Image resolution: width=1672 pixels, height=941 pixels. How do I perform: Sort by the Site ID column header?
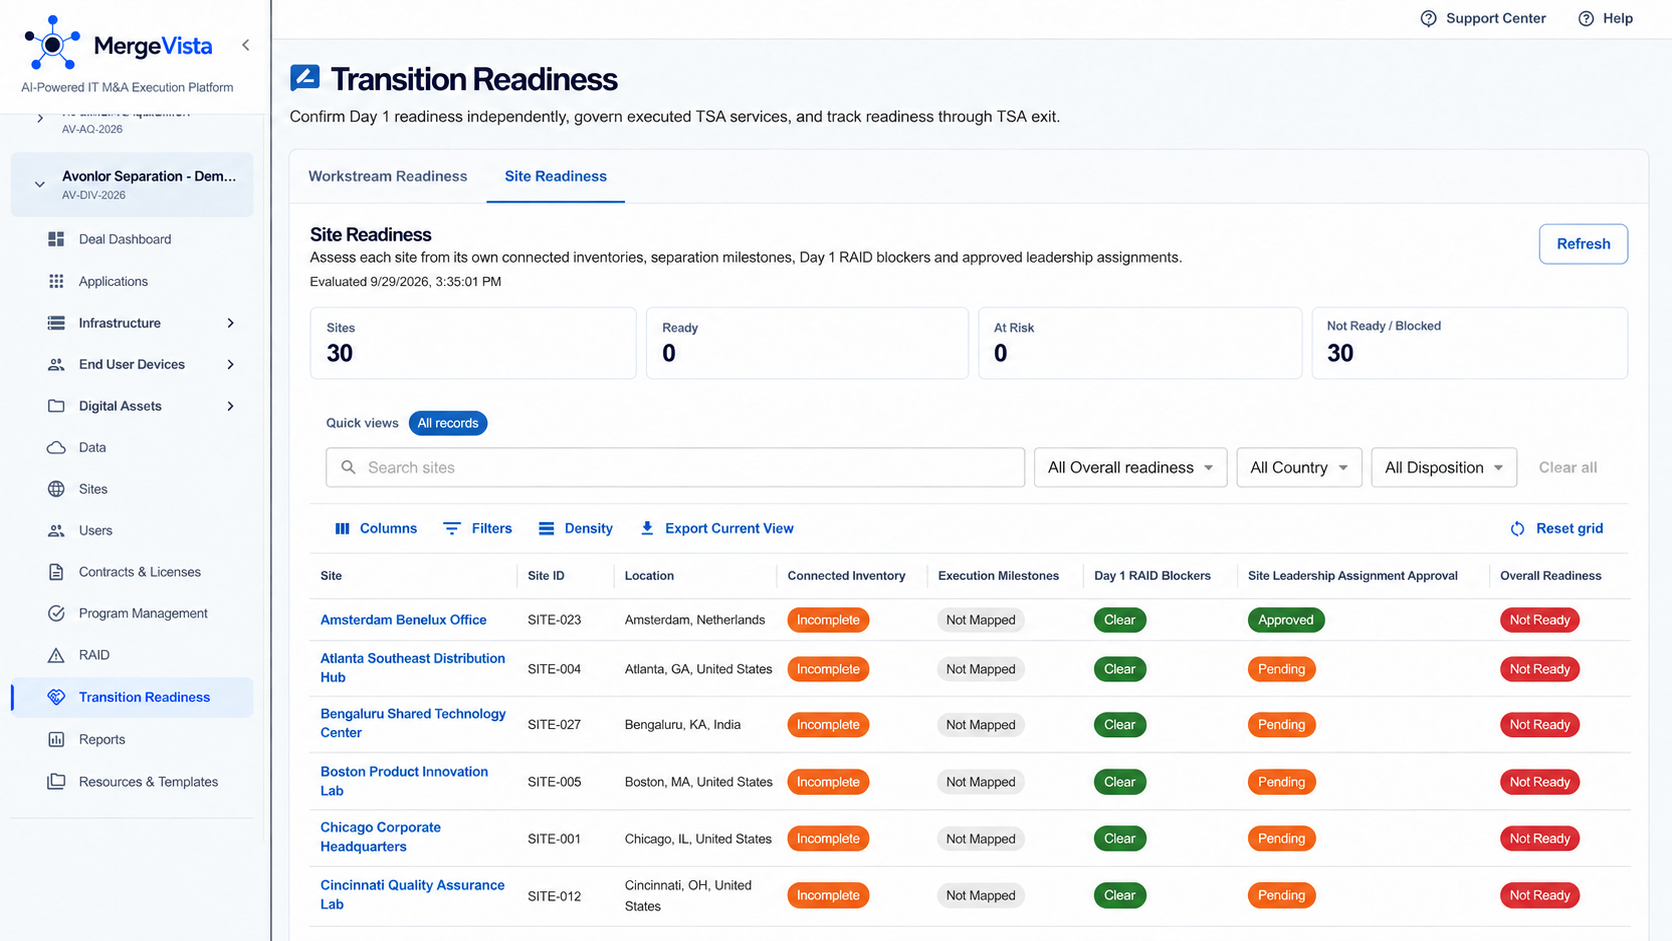546,576
